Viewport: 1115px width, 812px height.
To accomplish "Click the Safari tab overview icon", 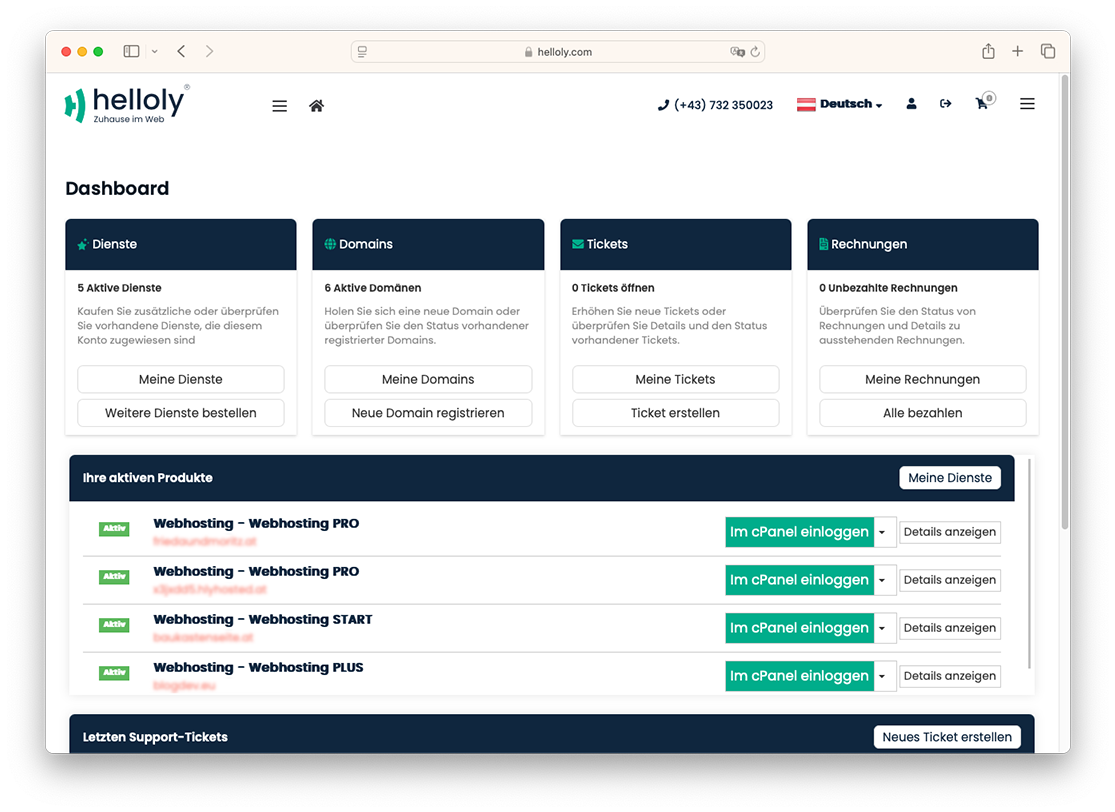I will click(x=1047, y=51).
